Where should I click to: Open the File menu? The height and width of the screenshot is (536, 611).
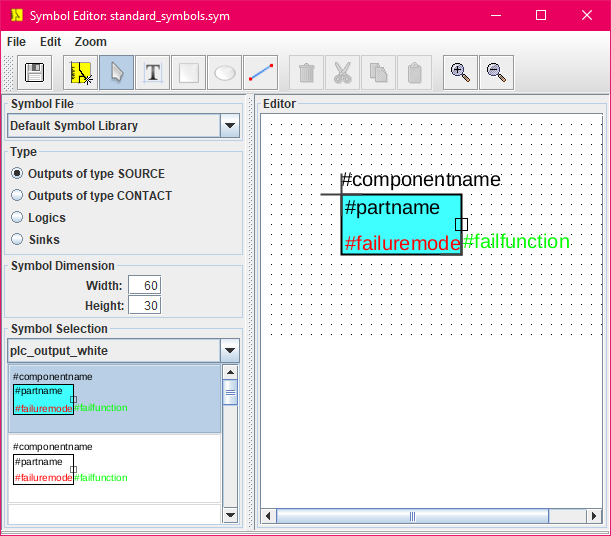click(16, 42)
